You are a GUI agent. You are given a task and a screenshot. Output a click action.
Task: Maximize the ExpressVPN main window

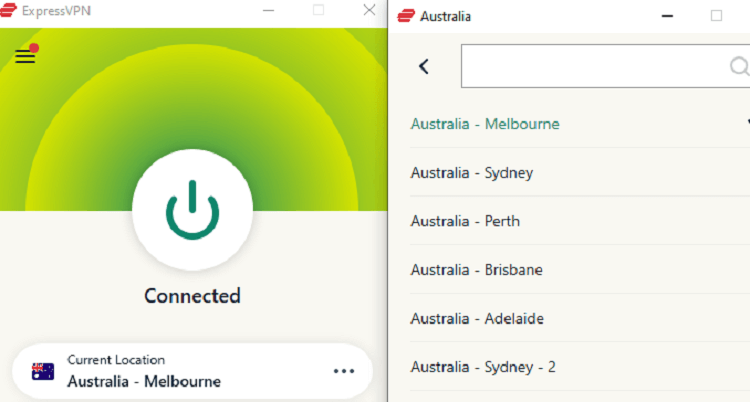click(319, 10)
